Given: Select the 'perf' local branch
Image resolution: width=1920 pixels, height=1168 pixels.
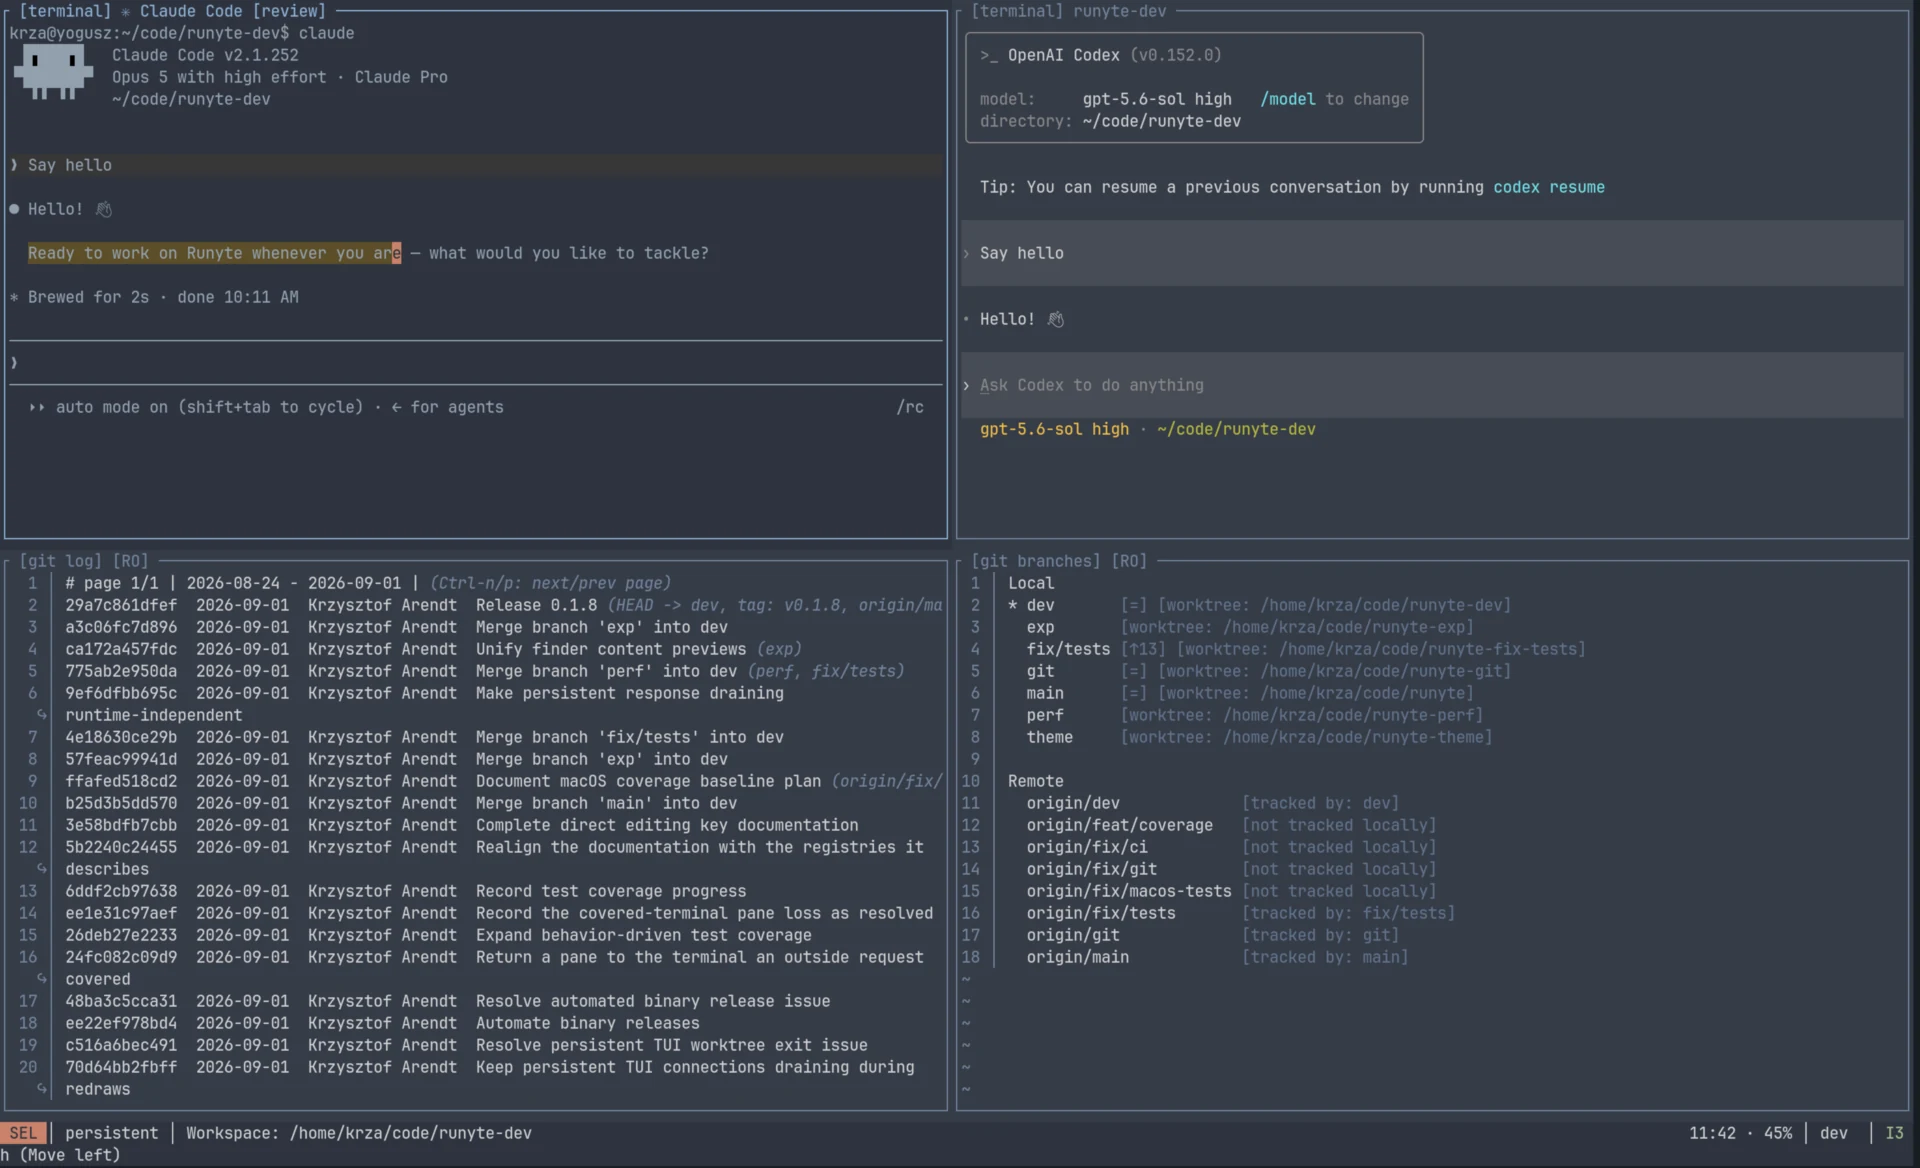Looking at the screenshot, I should (1044, 715).
